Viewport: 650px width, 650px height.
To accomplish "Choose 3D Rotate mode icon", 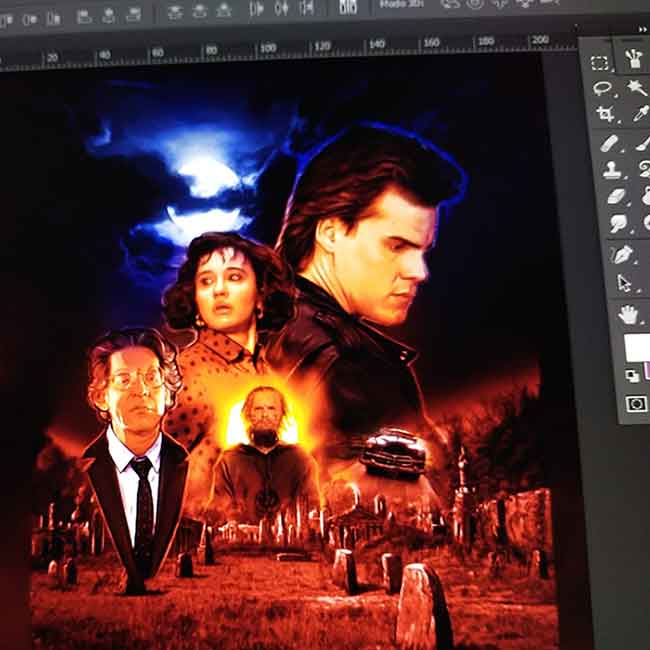I will (451, 4).
